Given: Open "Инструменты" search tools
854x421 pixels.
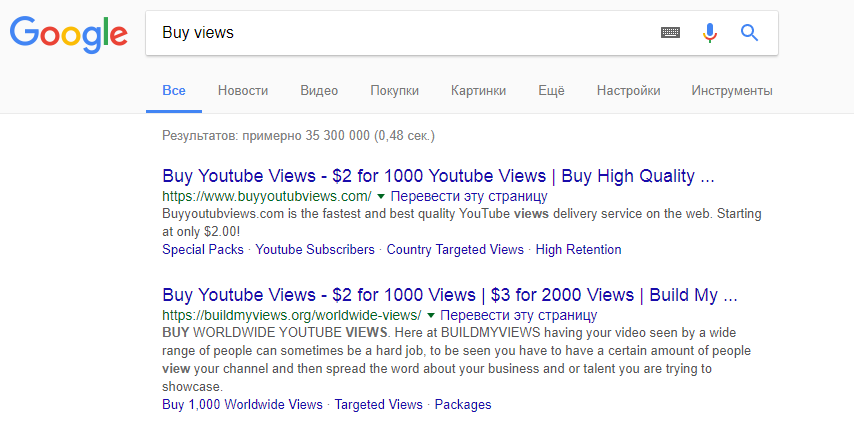Looking at the screenshot, I should click(x=732, y=90).
